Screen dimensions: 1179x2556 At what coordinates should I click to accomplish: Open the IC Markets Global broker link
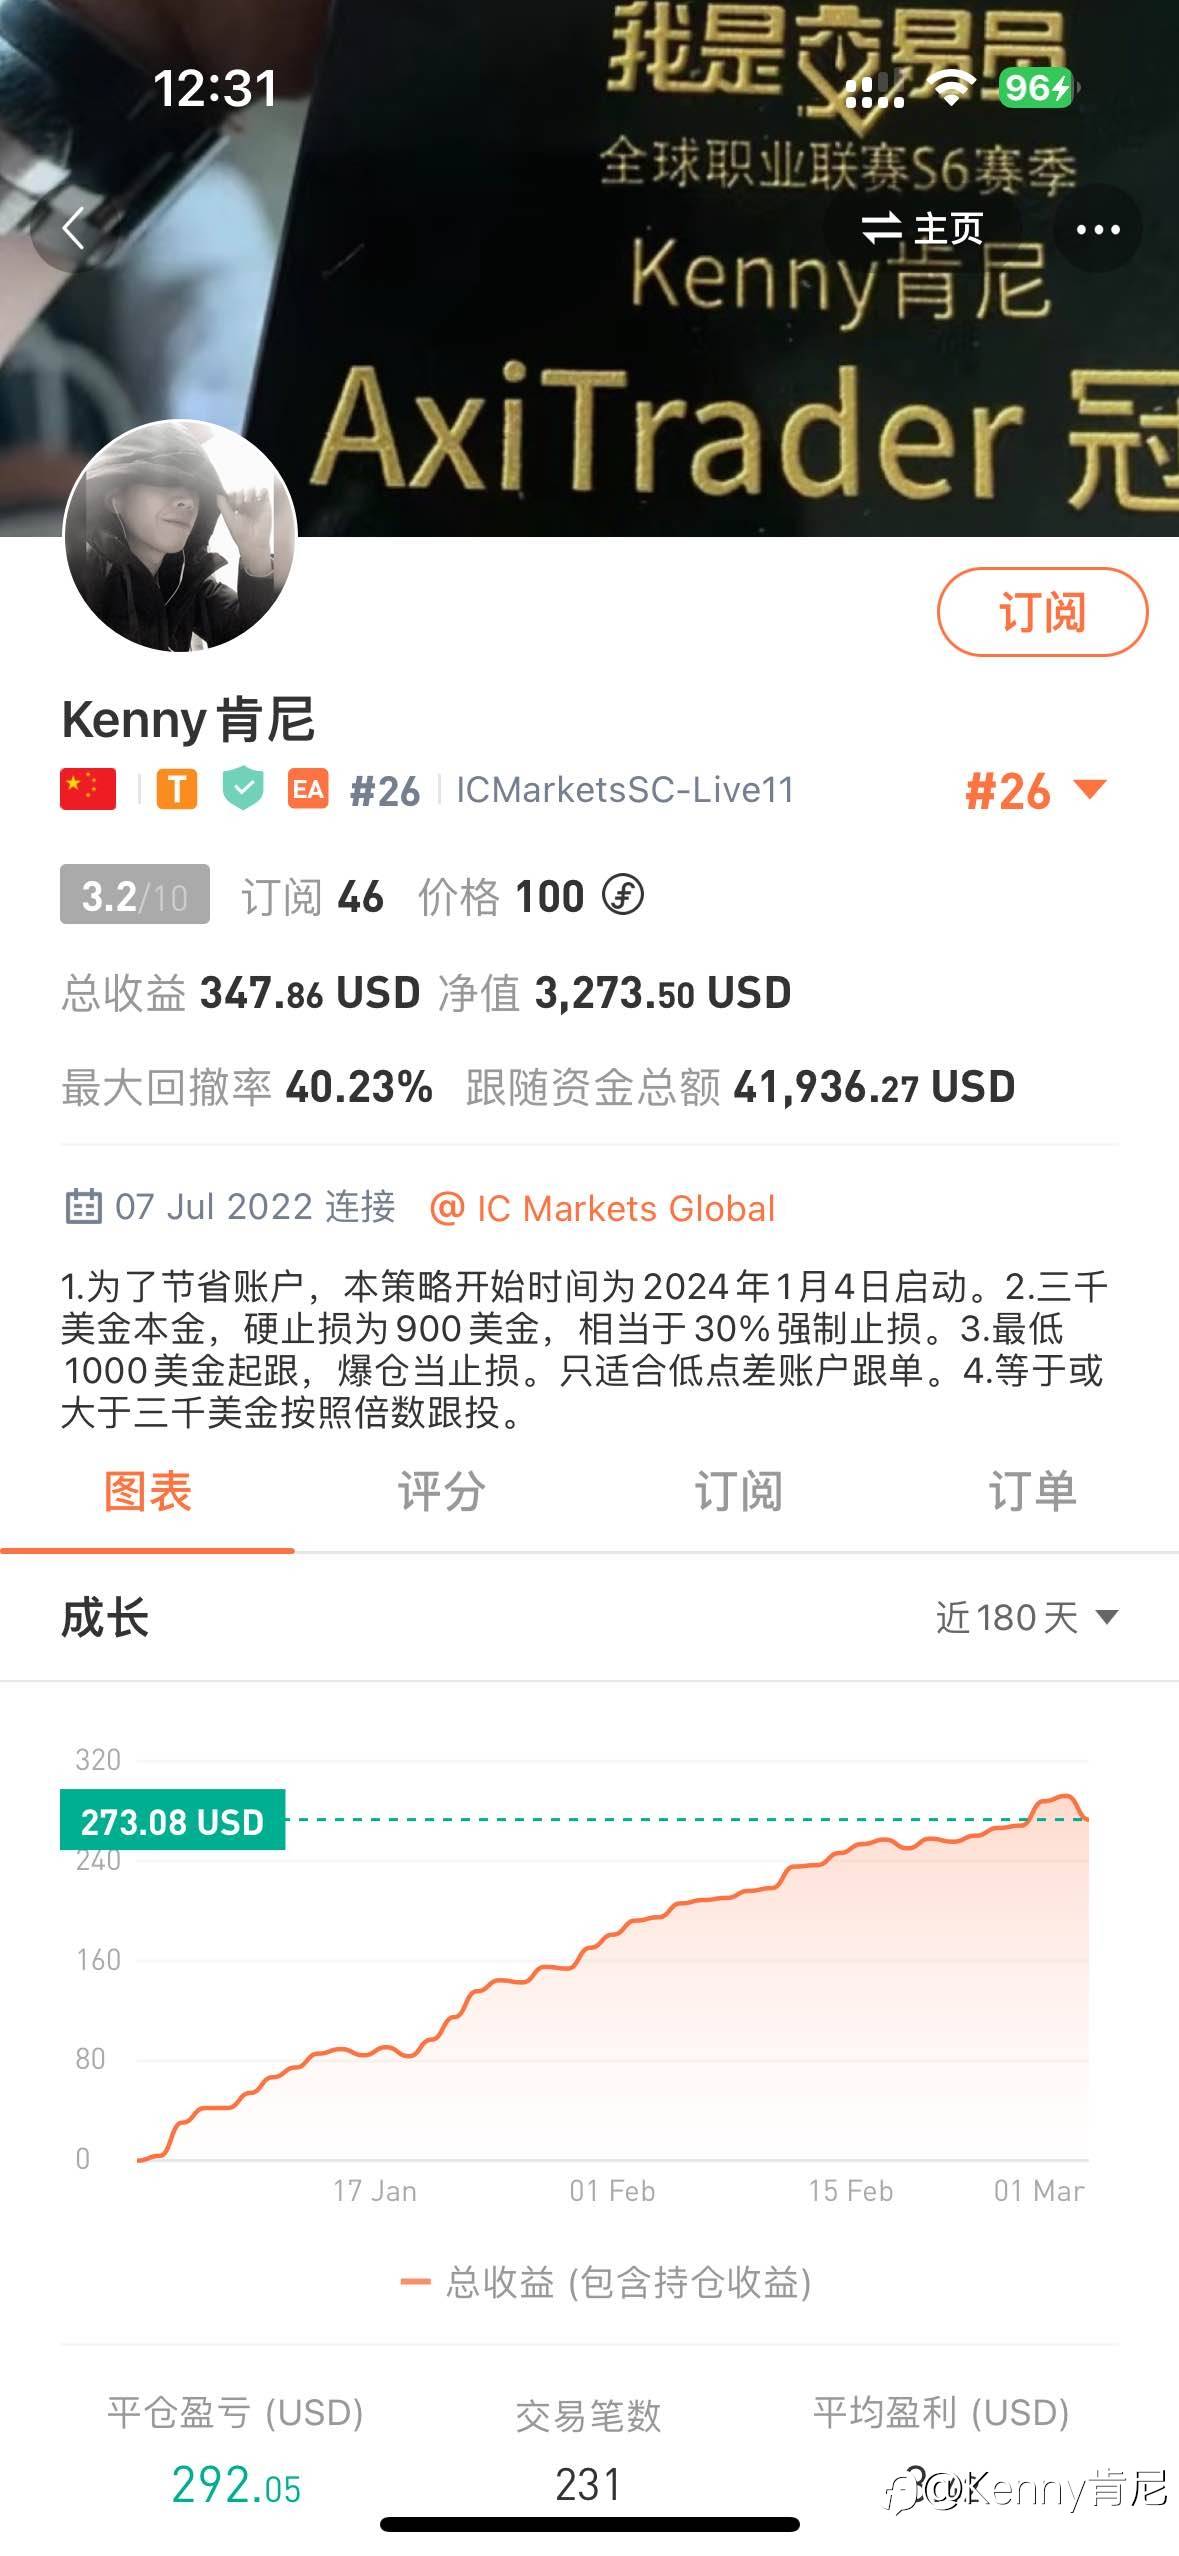(x=603, y=1208)
